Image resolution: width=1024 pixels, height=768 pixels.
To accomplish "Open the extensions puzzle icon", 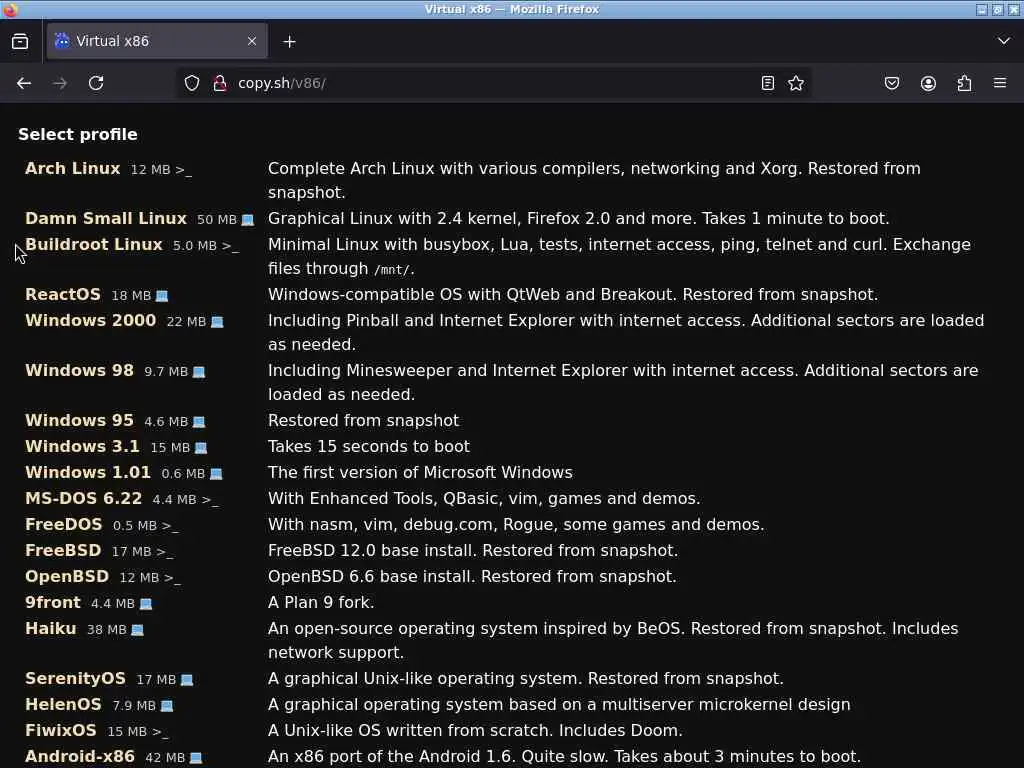I will pyautogui.click(x=964, y=83).
